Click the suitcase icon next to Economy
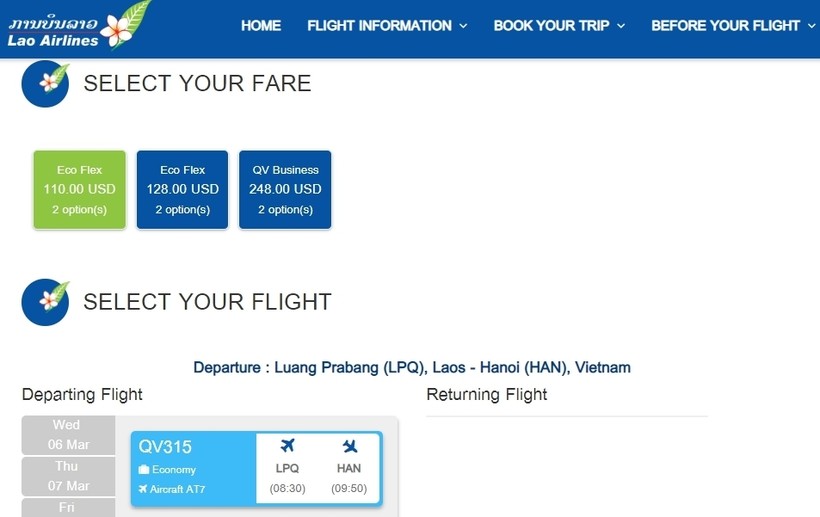 tap(144, 470)
